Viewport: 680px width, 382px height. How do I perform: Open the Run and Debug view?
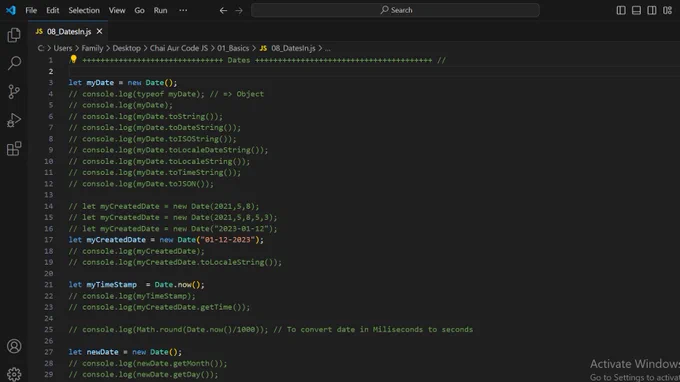[14, 120]
